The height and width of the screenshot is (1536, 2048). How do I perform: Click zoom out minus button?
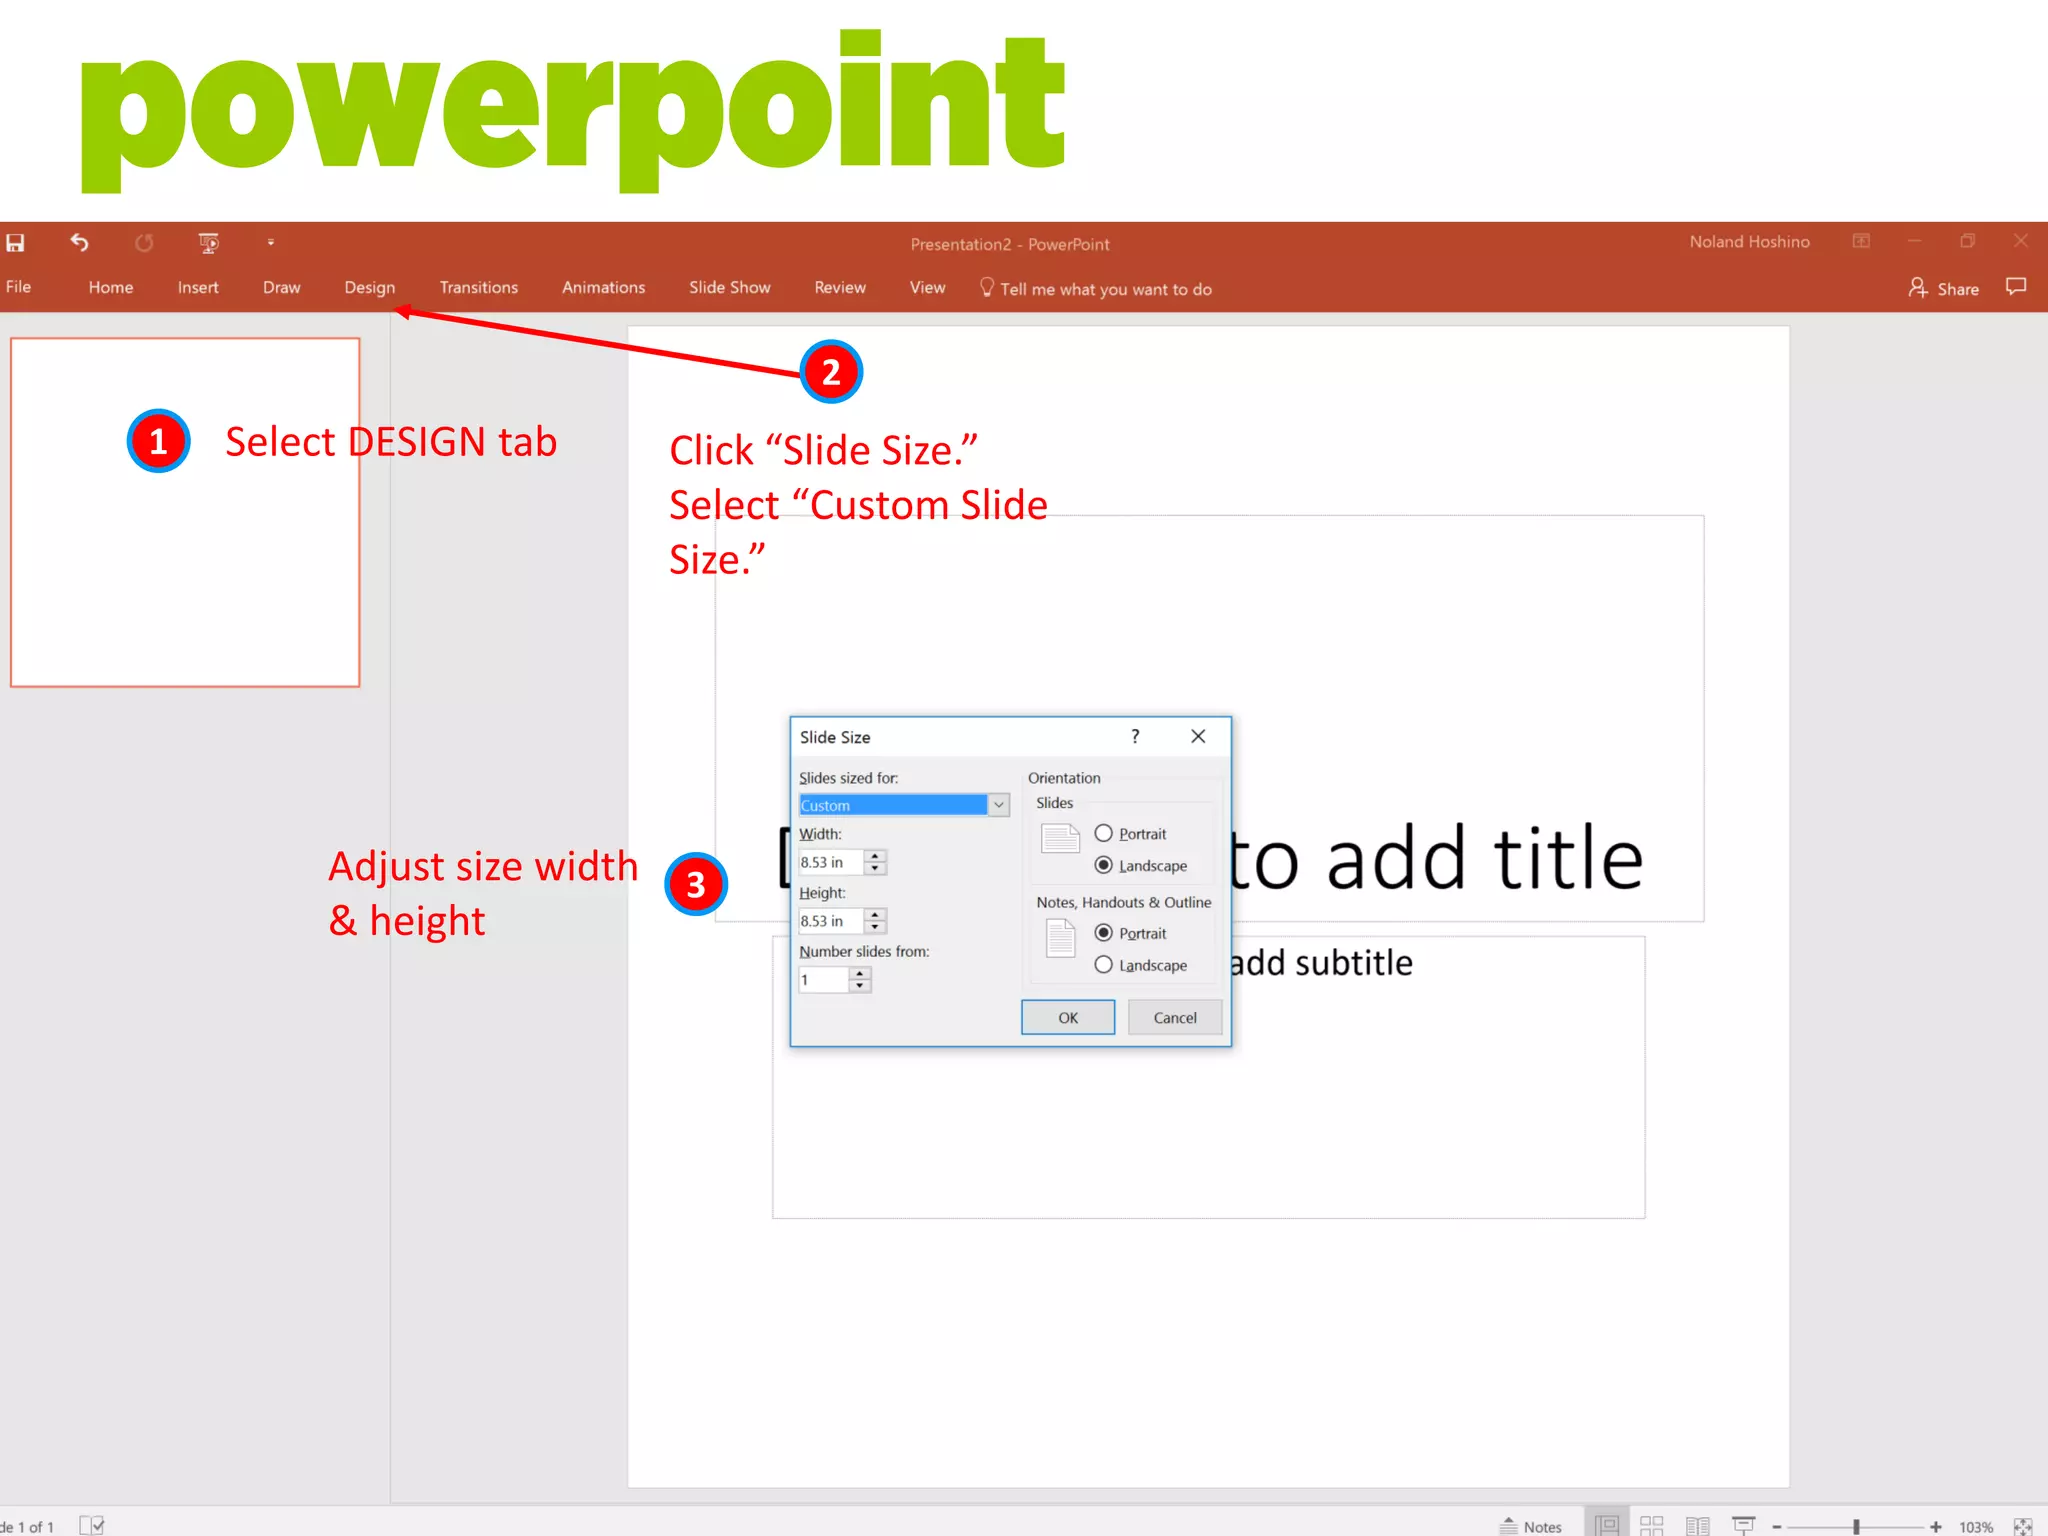[1777, 1527]
